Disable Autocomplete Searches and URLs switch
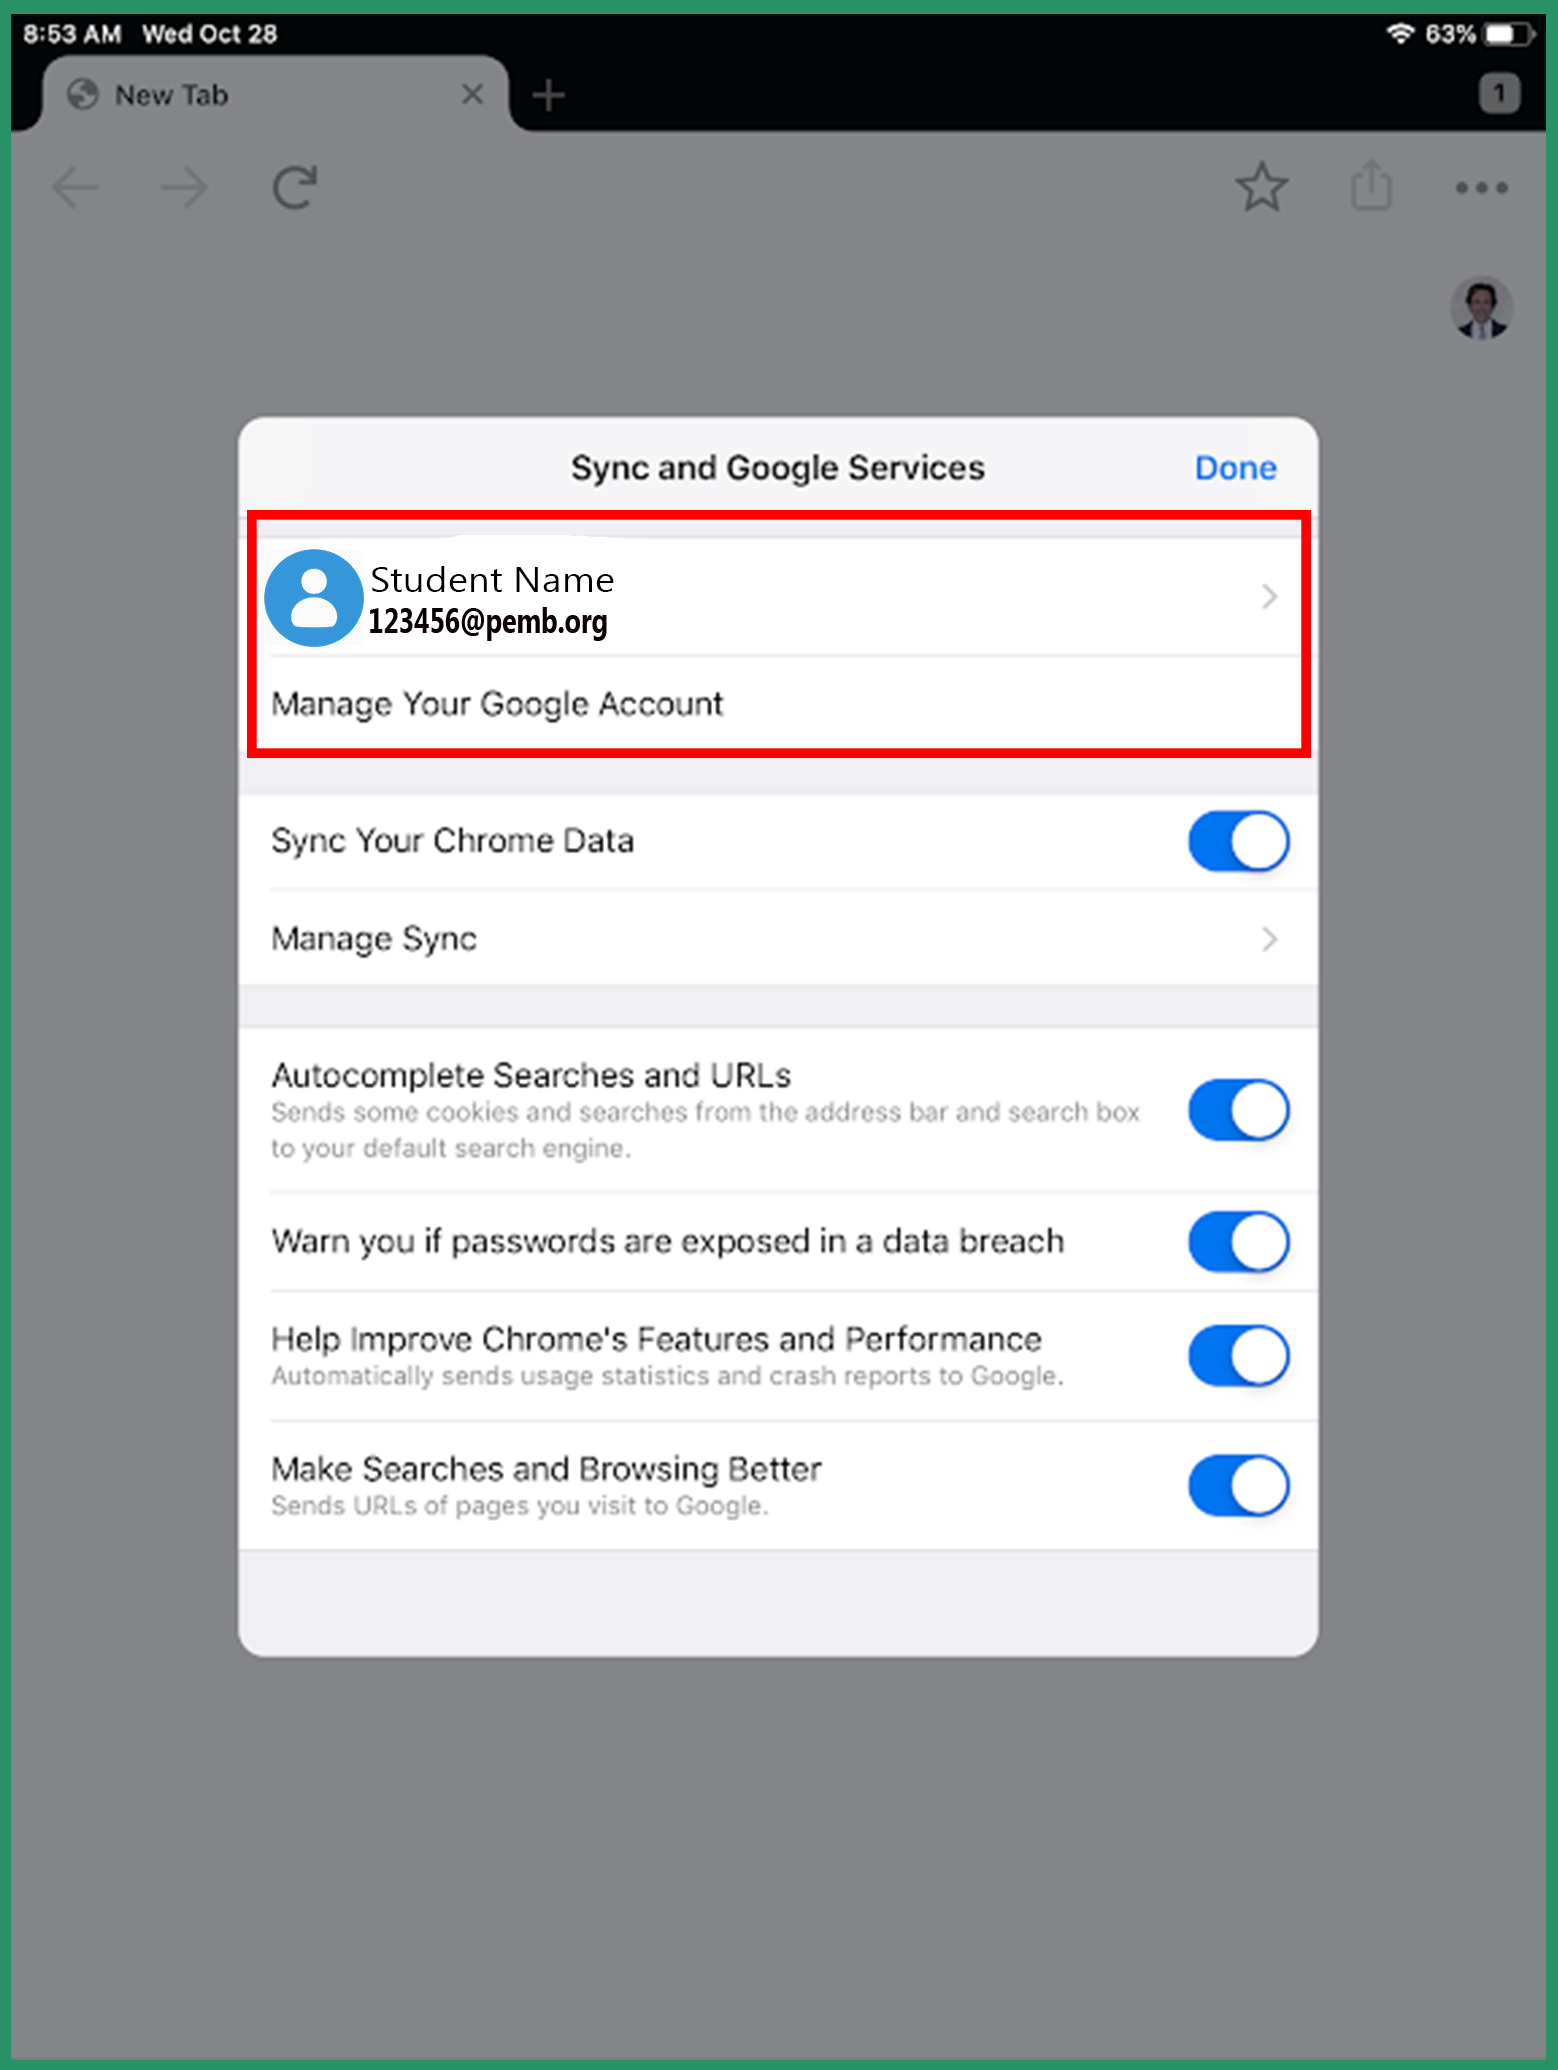This screenshot has height=2070, width=1558. [x=1239, y=1110]
